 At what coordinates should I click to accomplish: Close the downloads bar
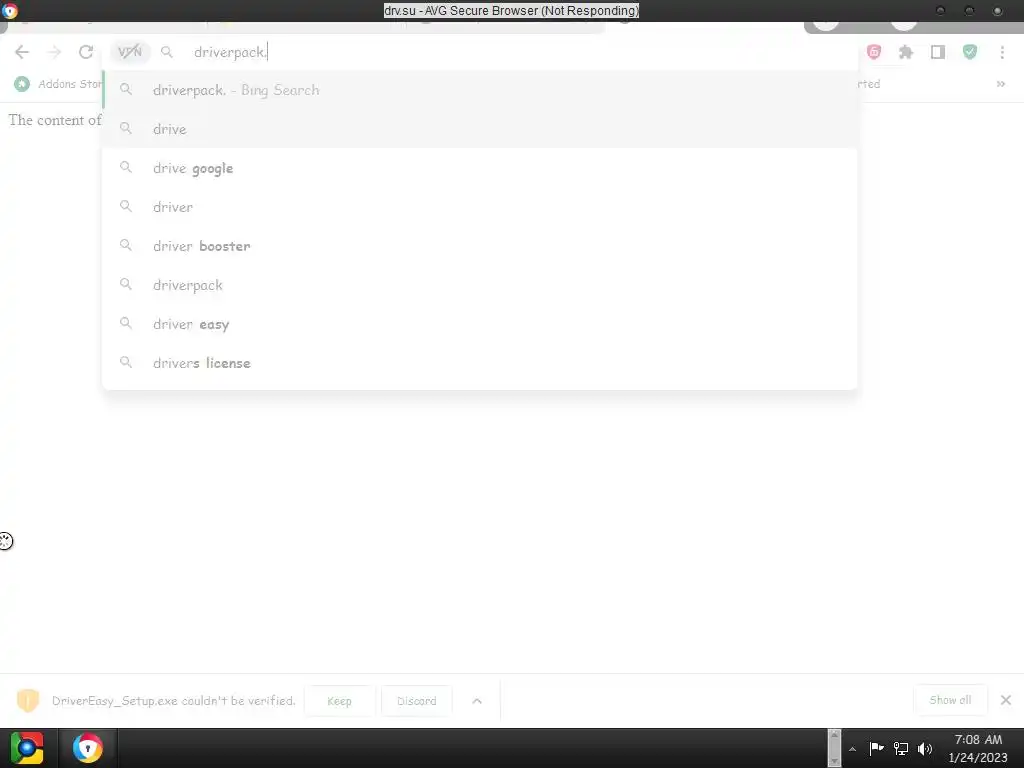[x=1006, y=700]
